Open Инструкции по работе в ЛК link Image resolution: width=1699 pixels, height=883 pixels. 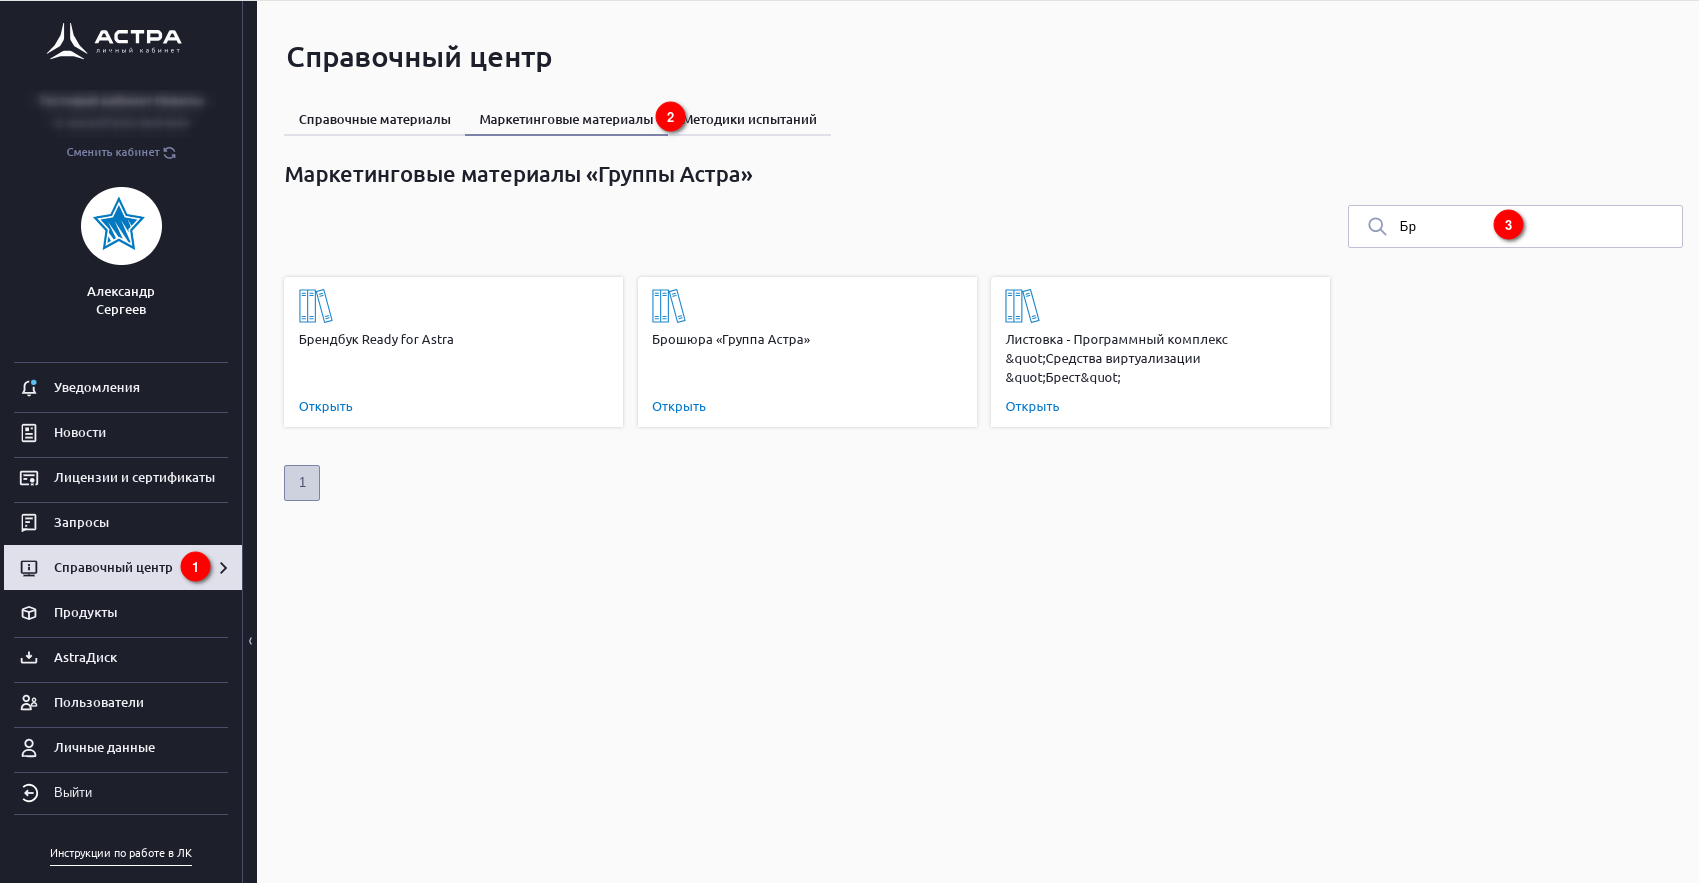121,854
